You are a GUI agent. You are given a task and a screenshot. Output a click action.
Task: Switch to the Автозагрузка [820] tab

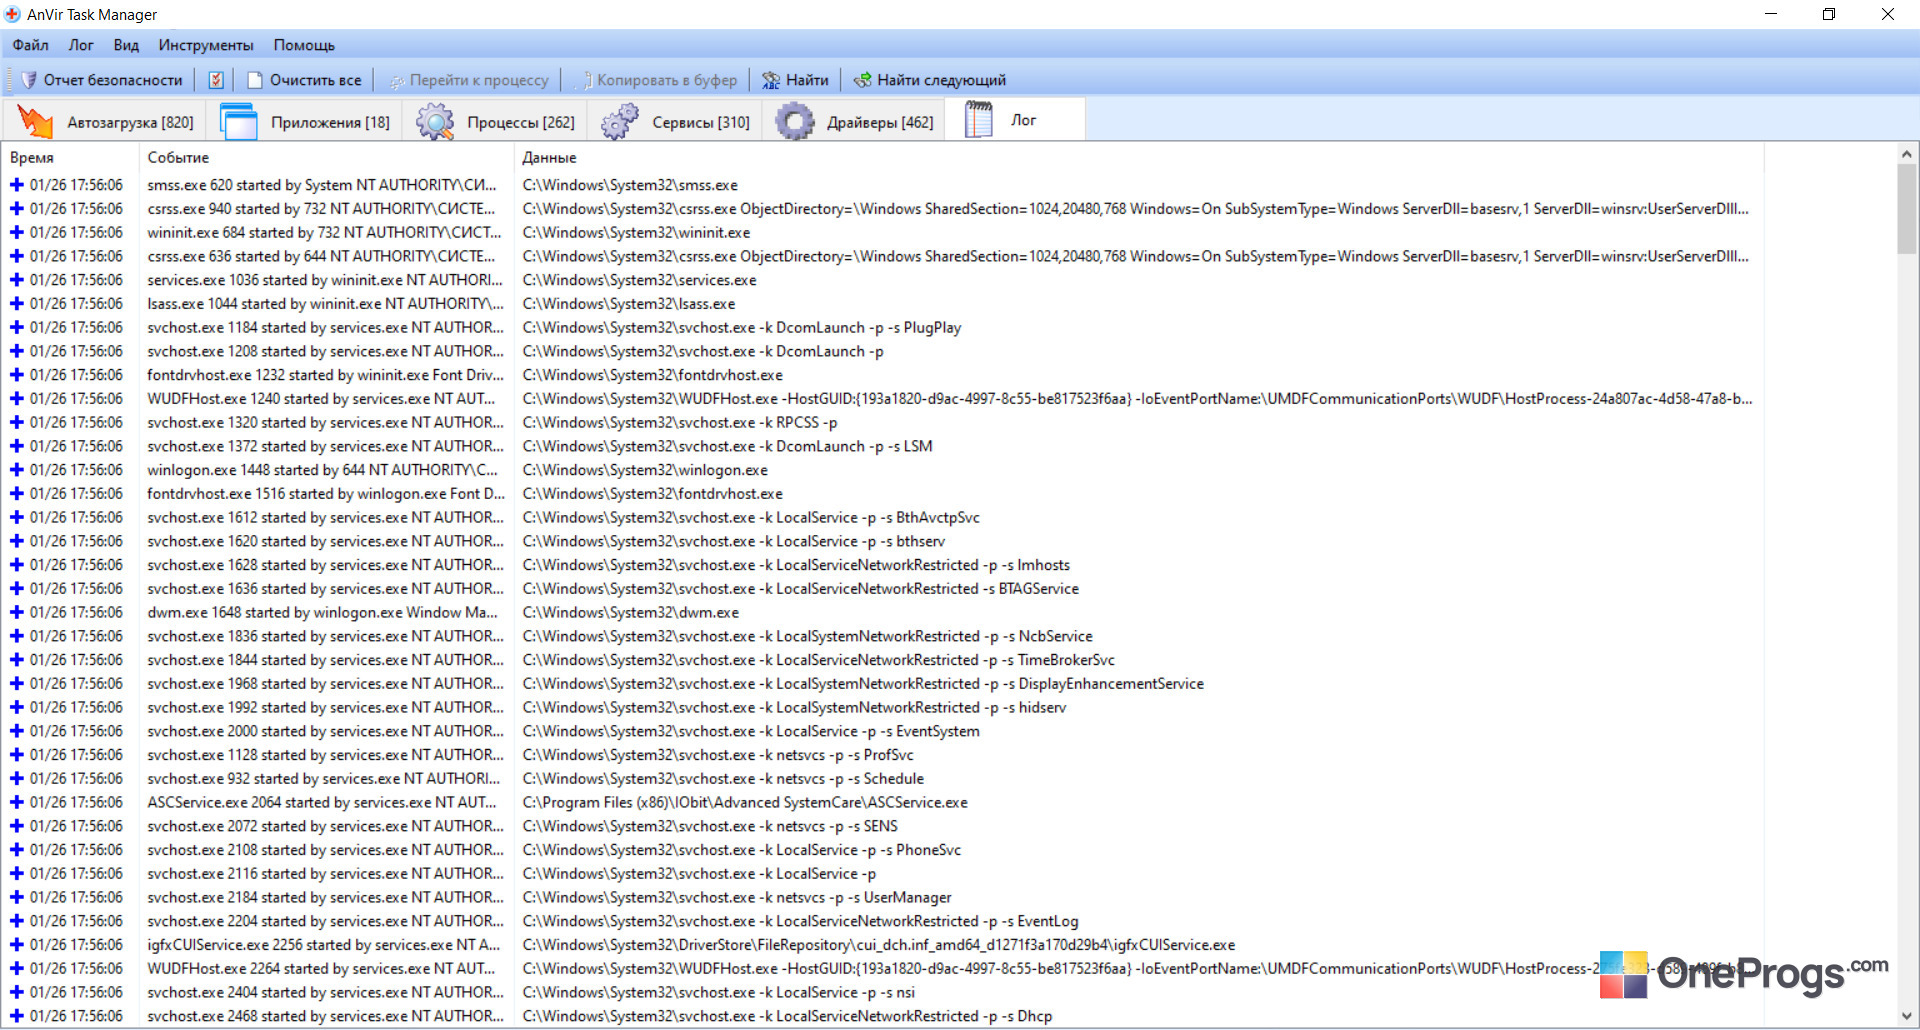click(105, 121)
